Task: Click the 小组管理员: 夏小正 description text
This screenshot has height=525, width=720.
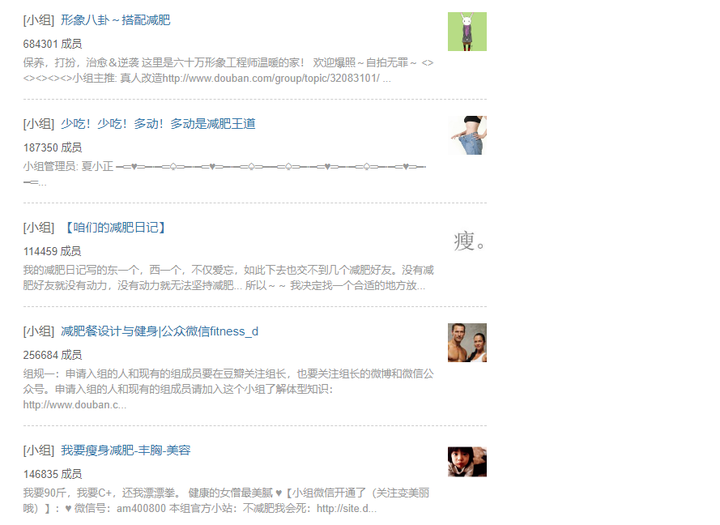Action: 68,166
